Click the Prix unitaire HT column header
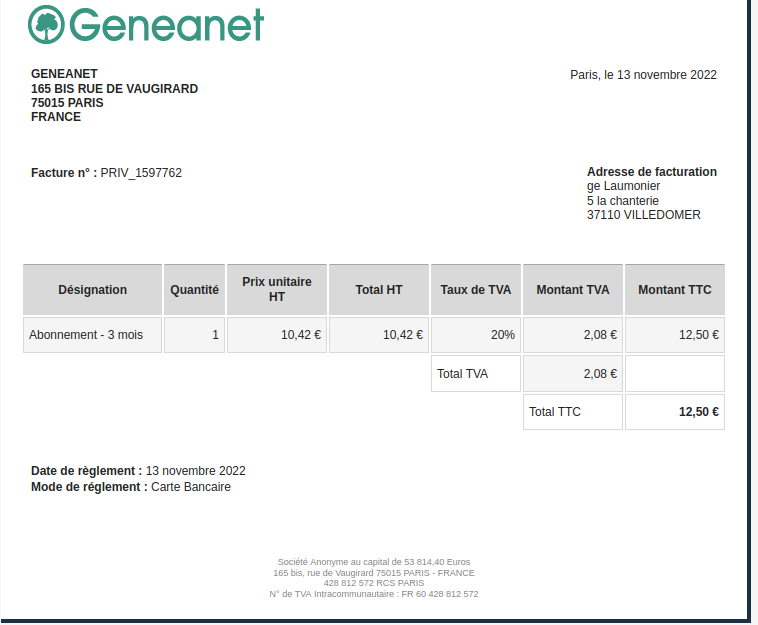758x625 pixels. coord(277,290)
